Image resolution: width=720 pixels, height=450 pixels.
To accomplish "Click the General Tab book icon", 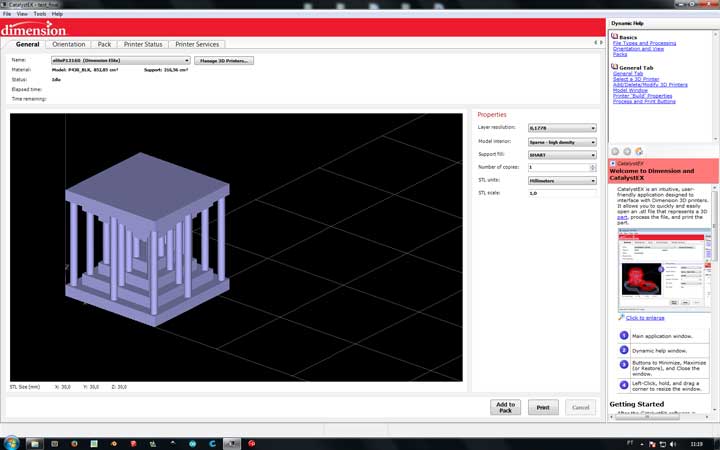I will tap(614, 67).
